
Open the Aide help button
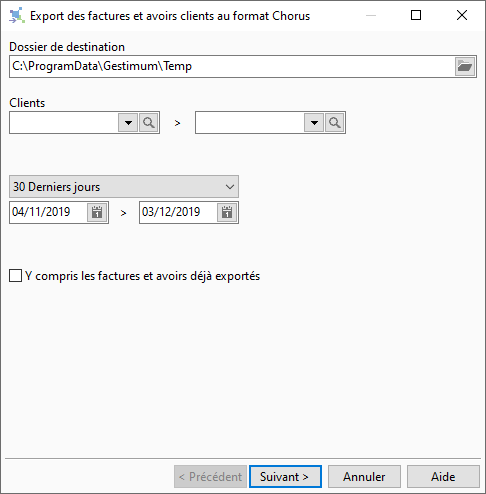pyautogui.click(x=443, y=477)
